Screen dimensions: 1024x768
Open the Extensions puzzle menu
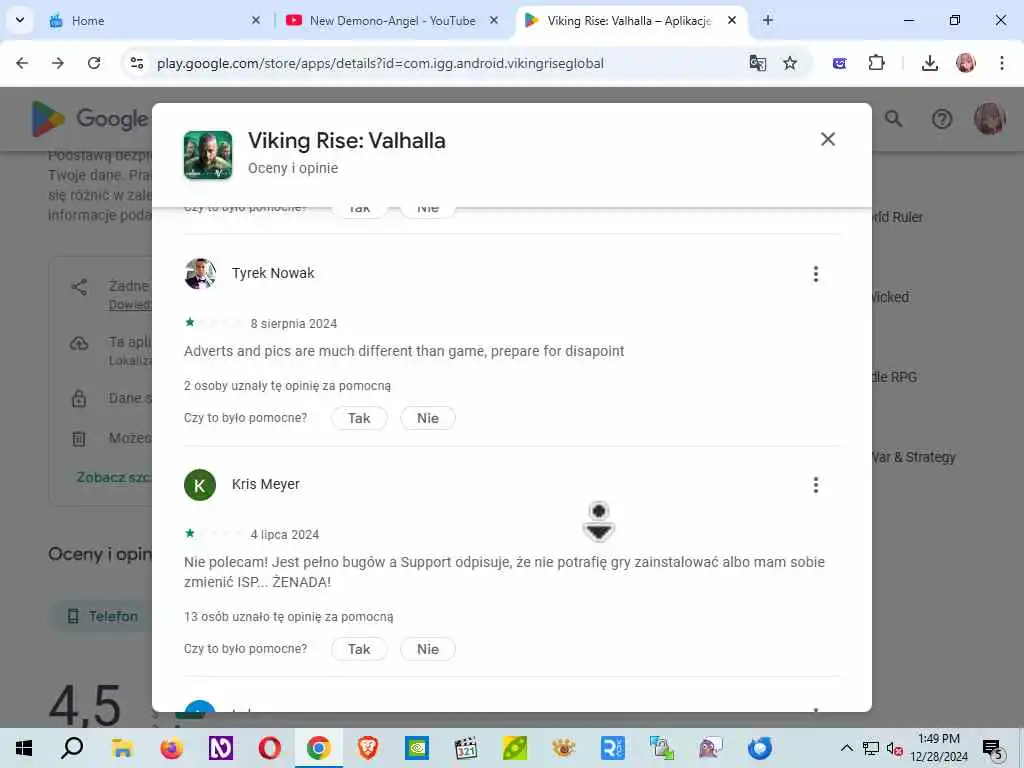coord(876,63)
